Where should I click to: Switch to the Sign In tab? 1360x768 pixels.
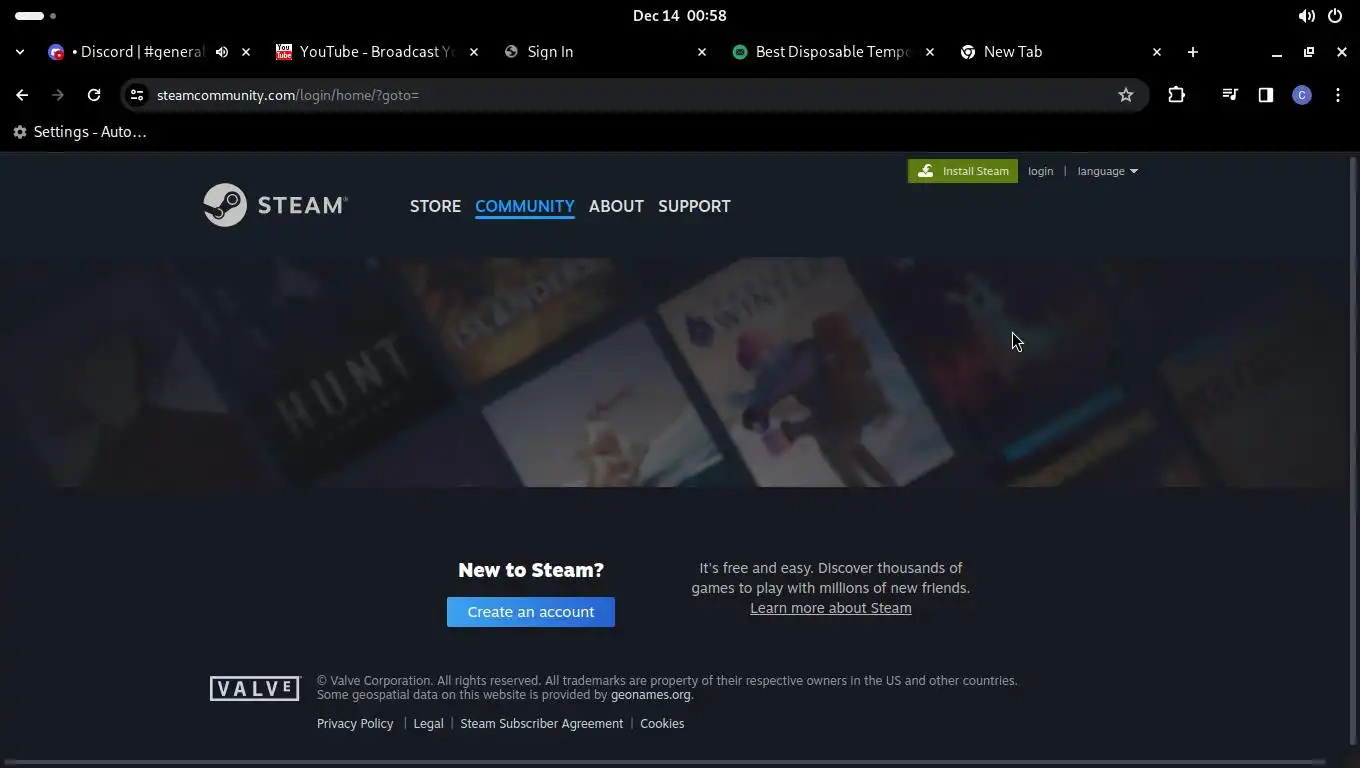pyautogui.click(x=550, y=52)
